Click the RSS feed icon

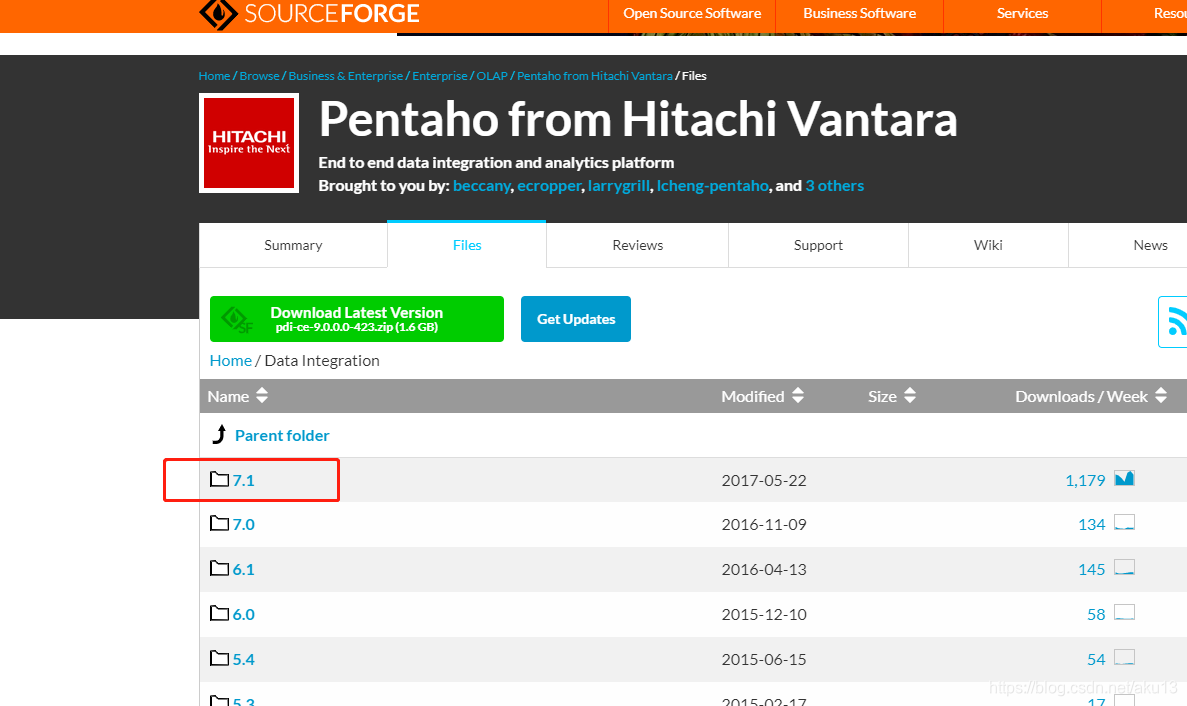click(1175, 322)
